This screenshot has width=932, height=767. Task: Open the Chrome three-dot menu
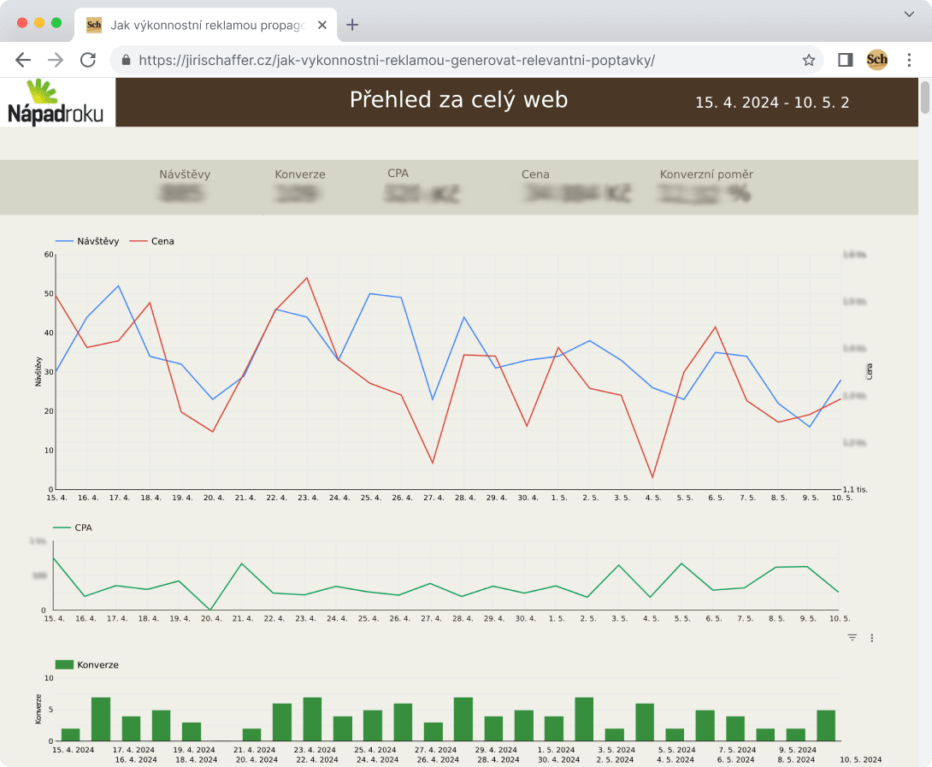909,60
